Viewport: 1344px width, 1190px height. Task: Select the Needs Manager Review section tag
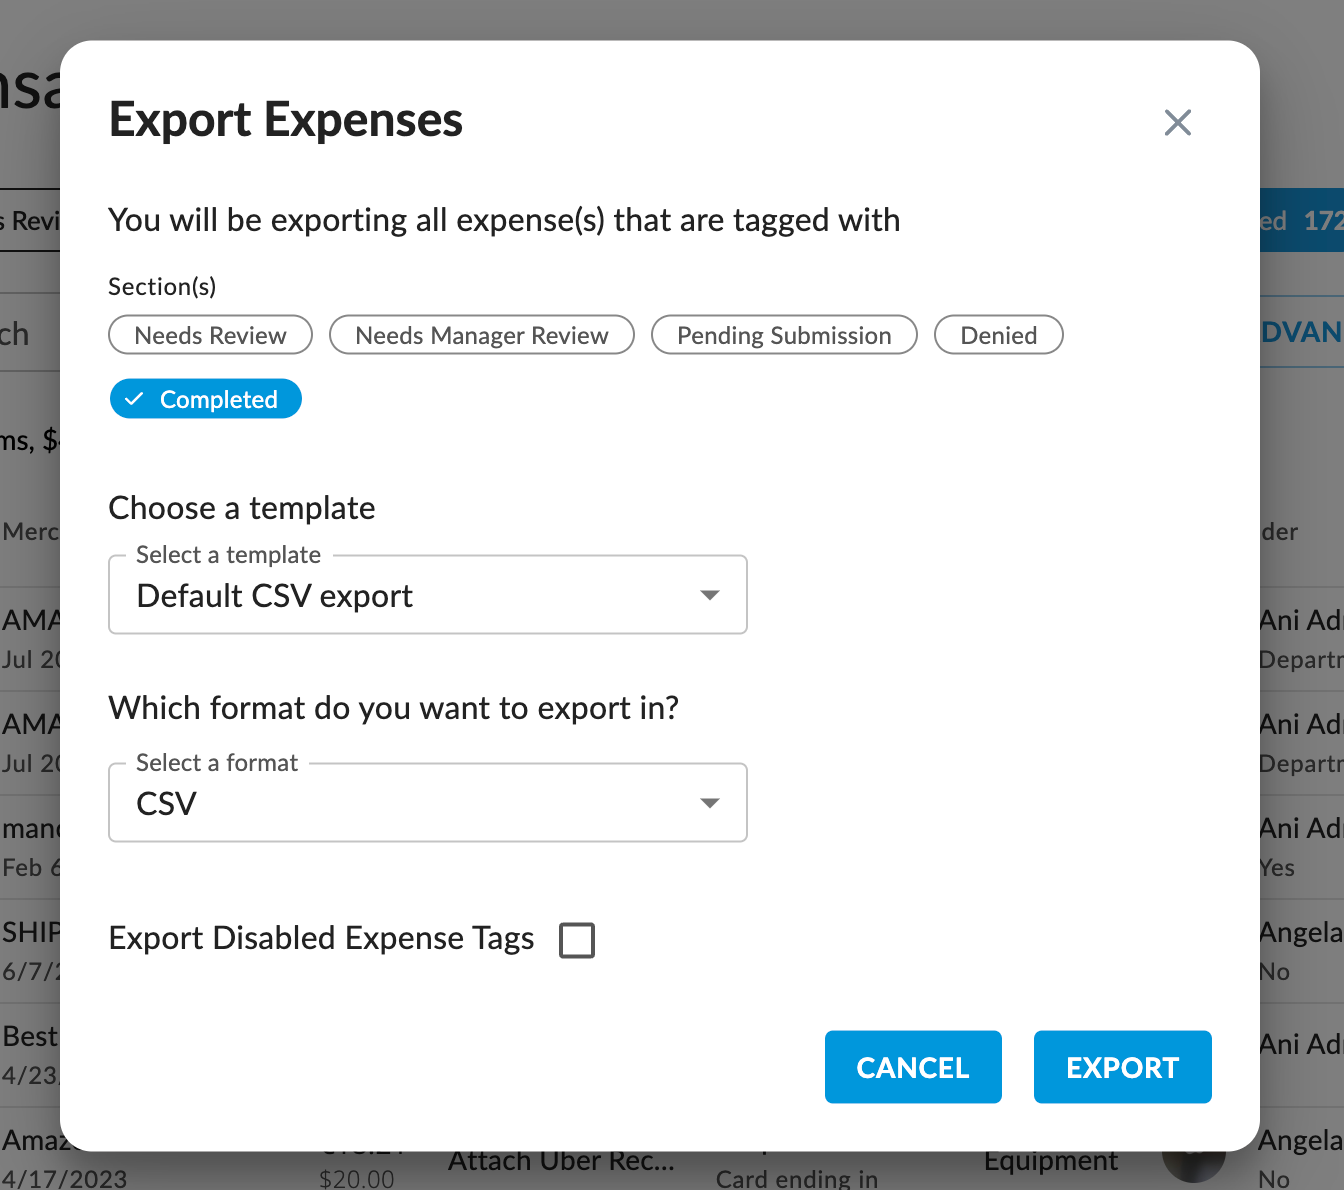[481, 335]
